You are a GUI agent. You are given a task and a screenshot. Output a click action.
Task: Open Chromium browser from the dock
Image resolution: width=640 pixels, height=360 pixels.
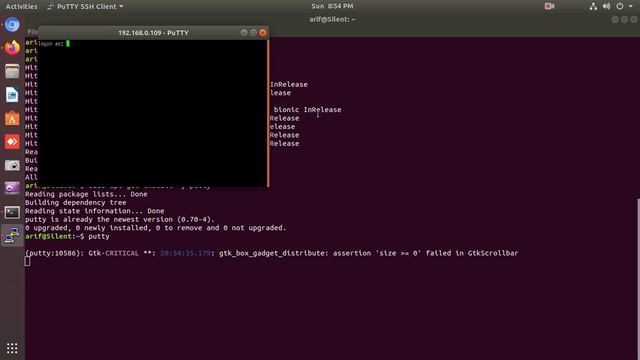tap(12, 25)
